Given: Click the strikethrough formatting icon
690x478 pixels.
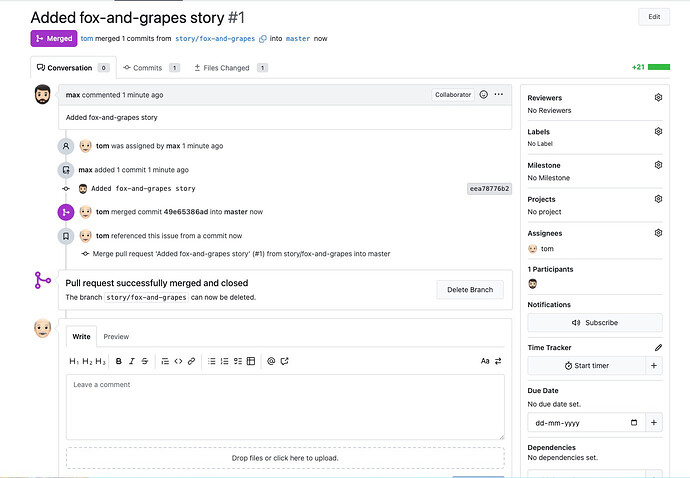Looking at the screenshot, I should [x=144, y=361].
